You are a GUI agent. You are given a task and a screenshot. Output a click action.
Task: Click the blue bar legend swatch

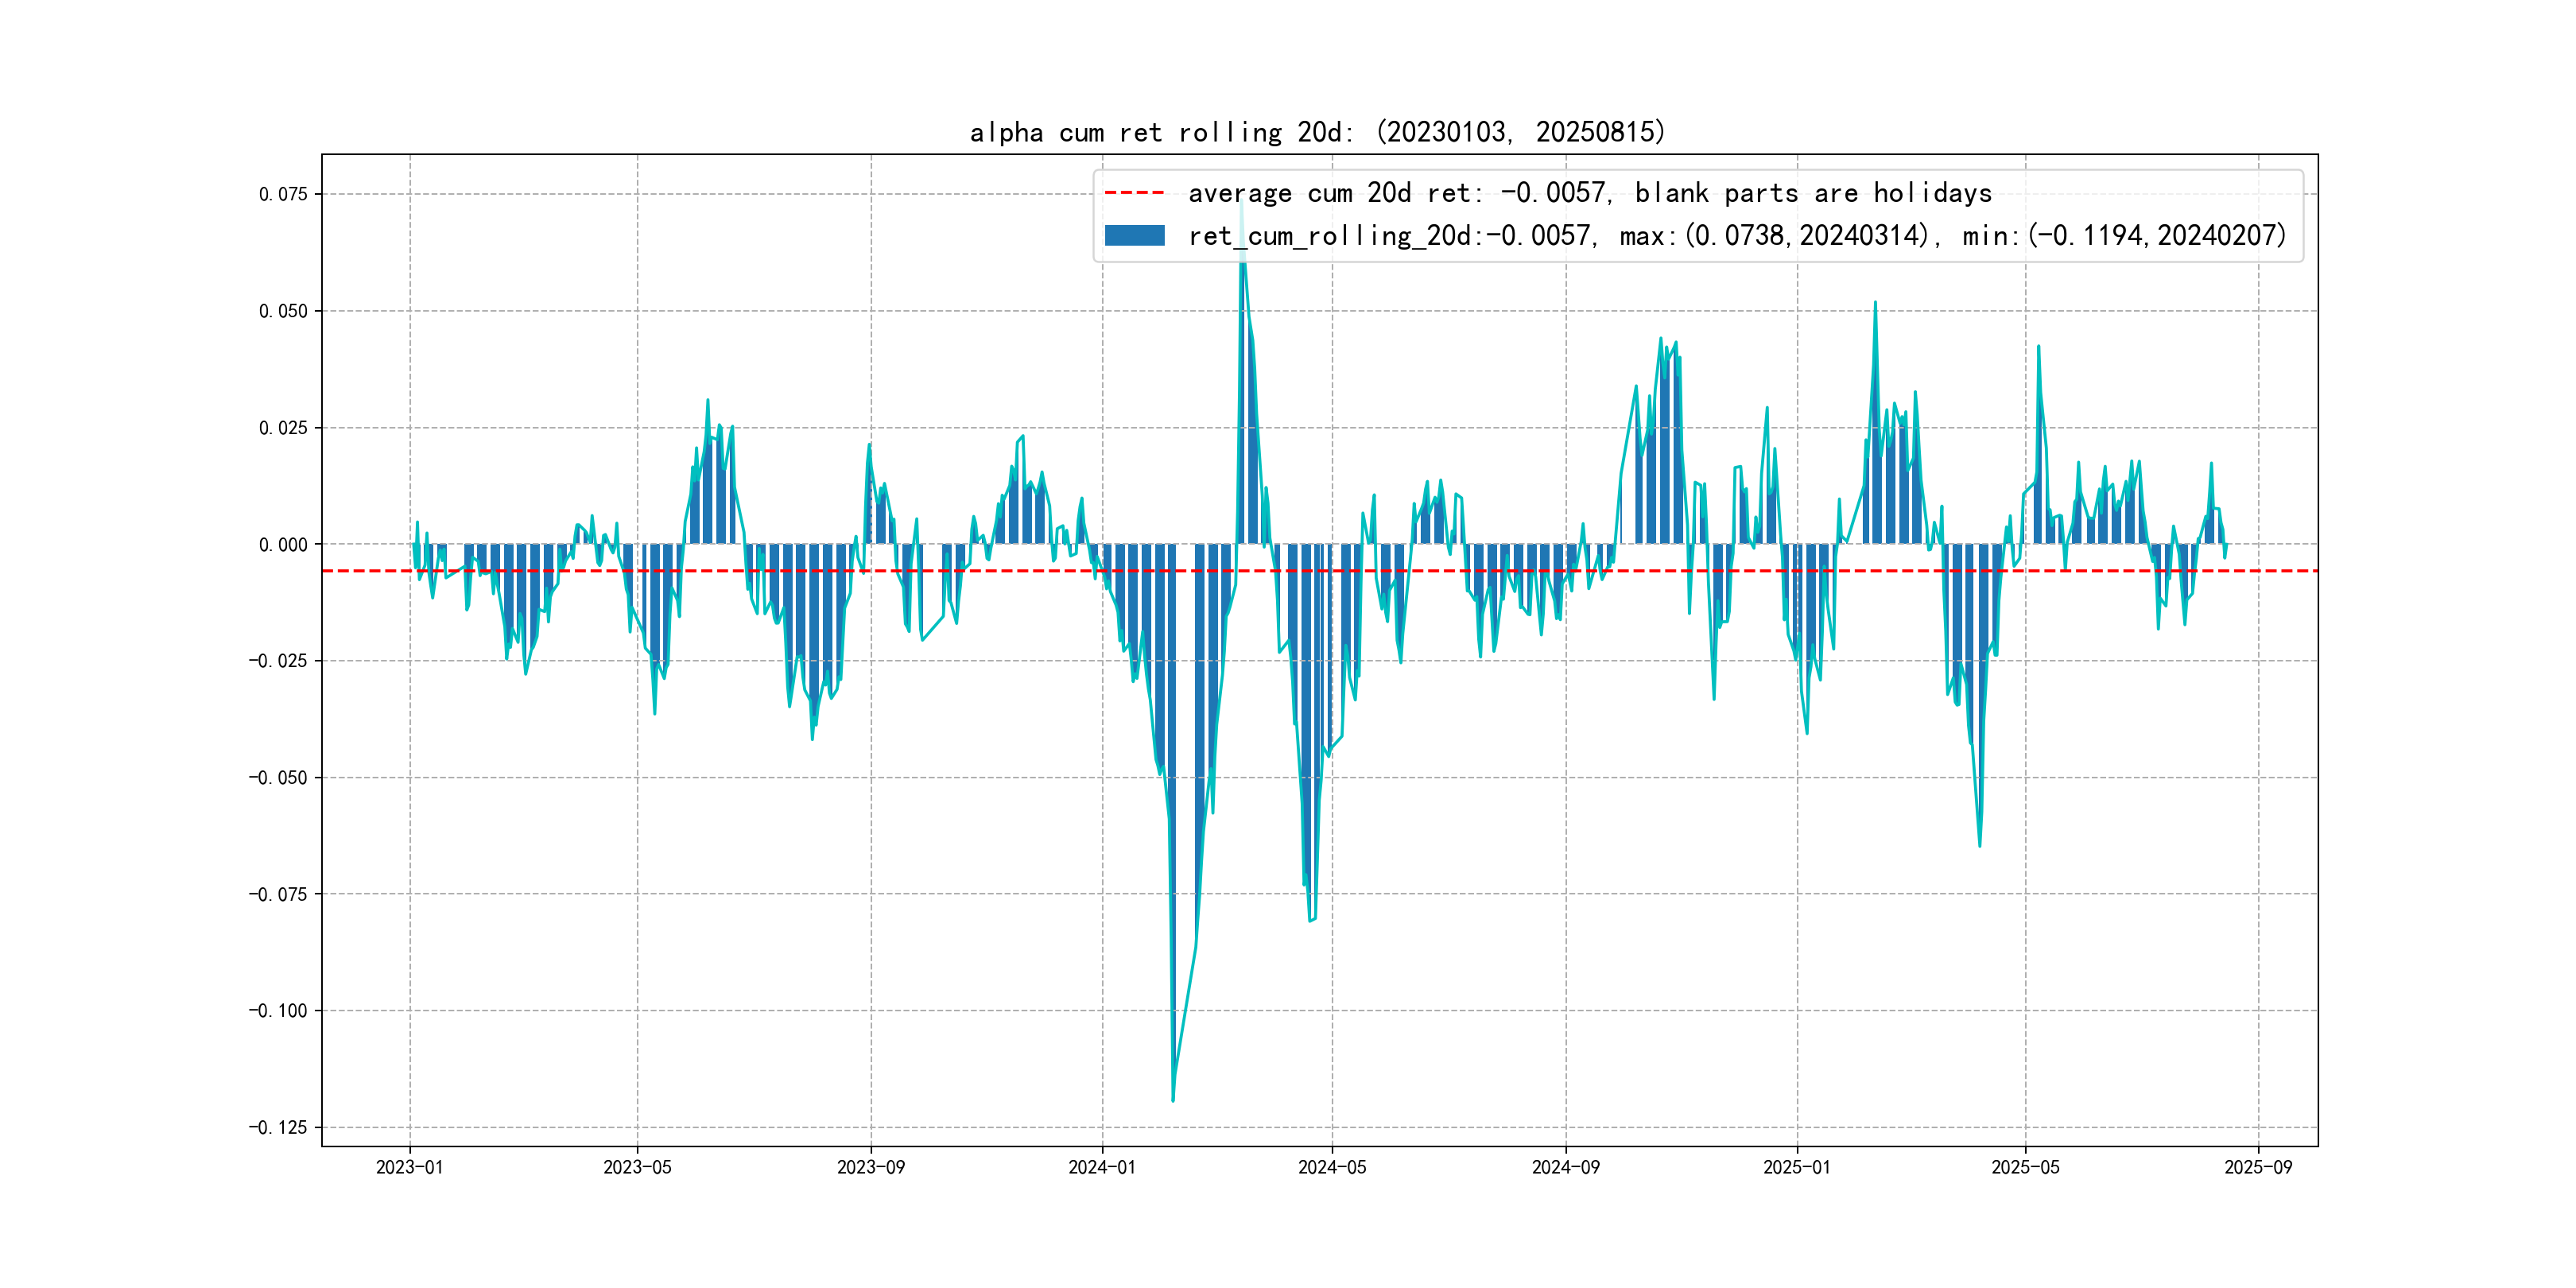click(1134, 236)
